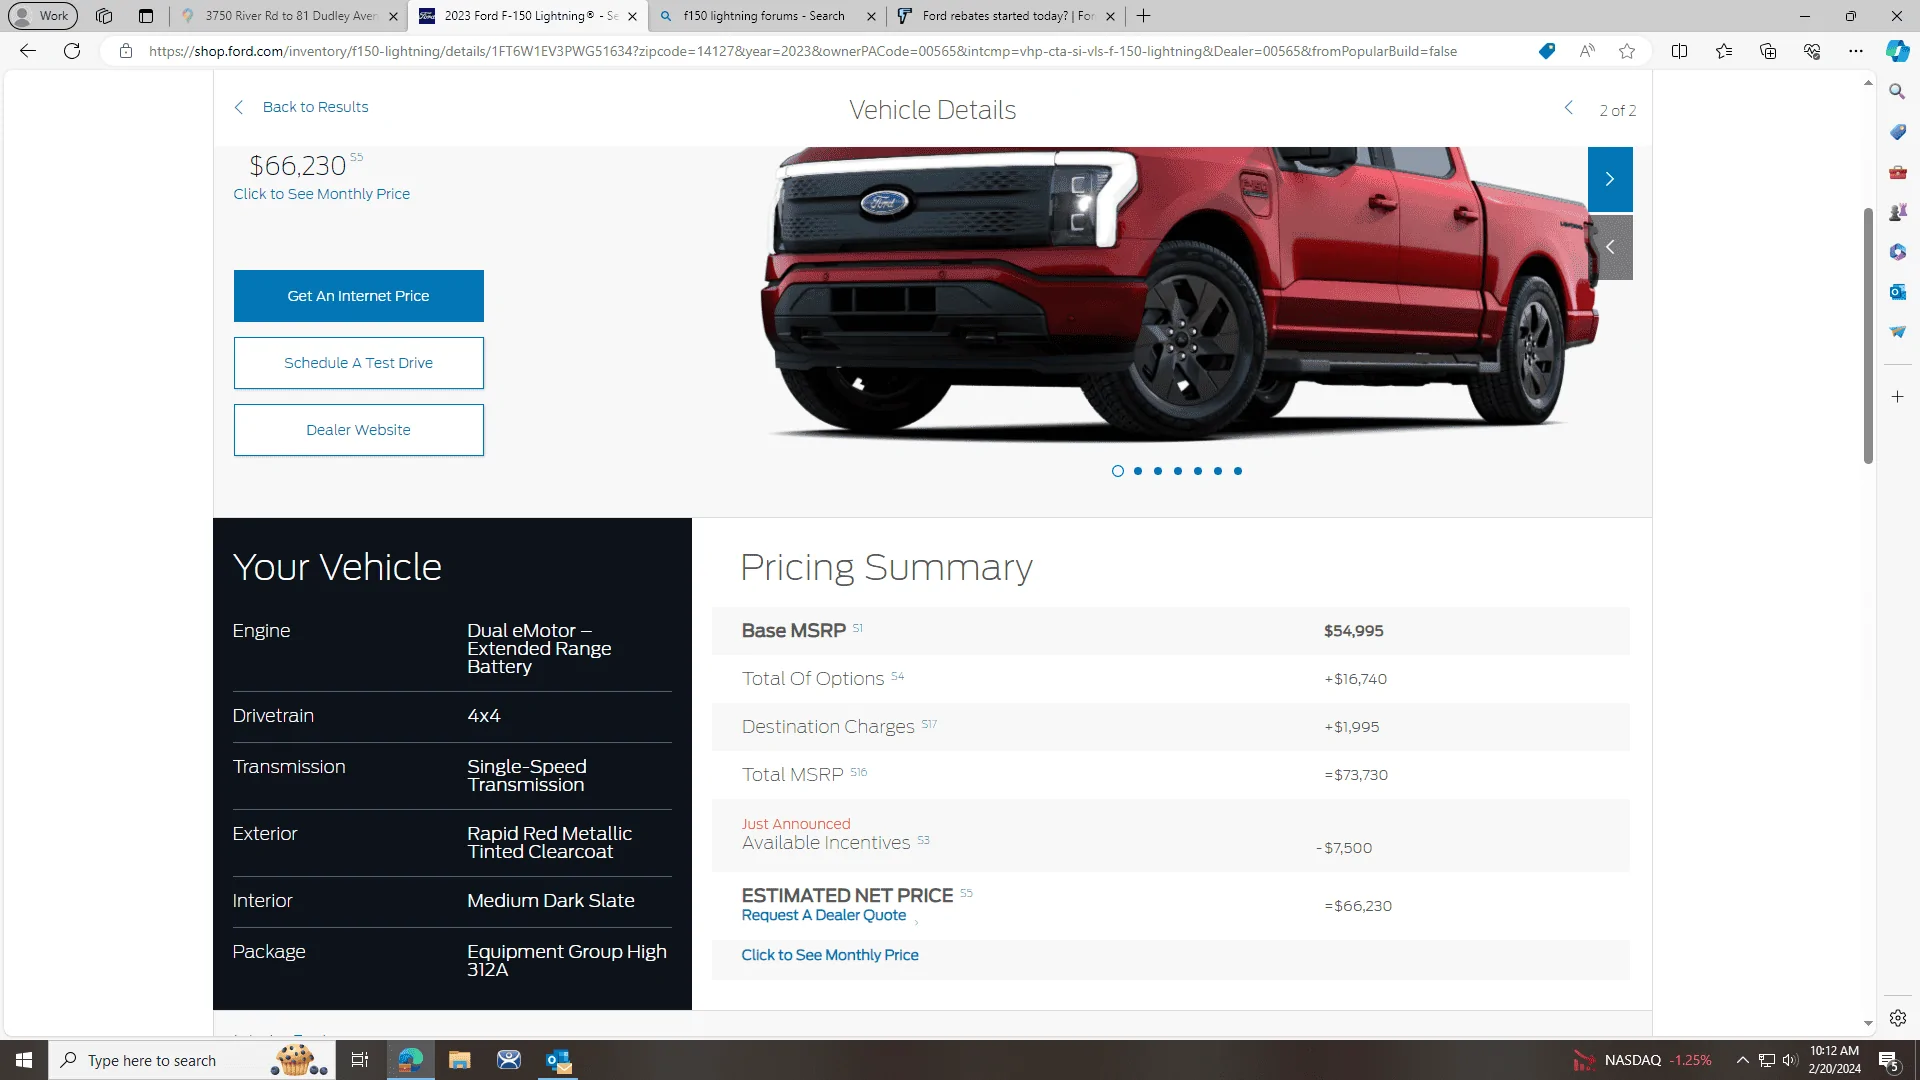Click the Get An Internet Price button
Screen dimensions: 1920x1080
358,296
